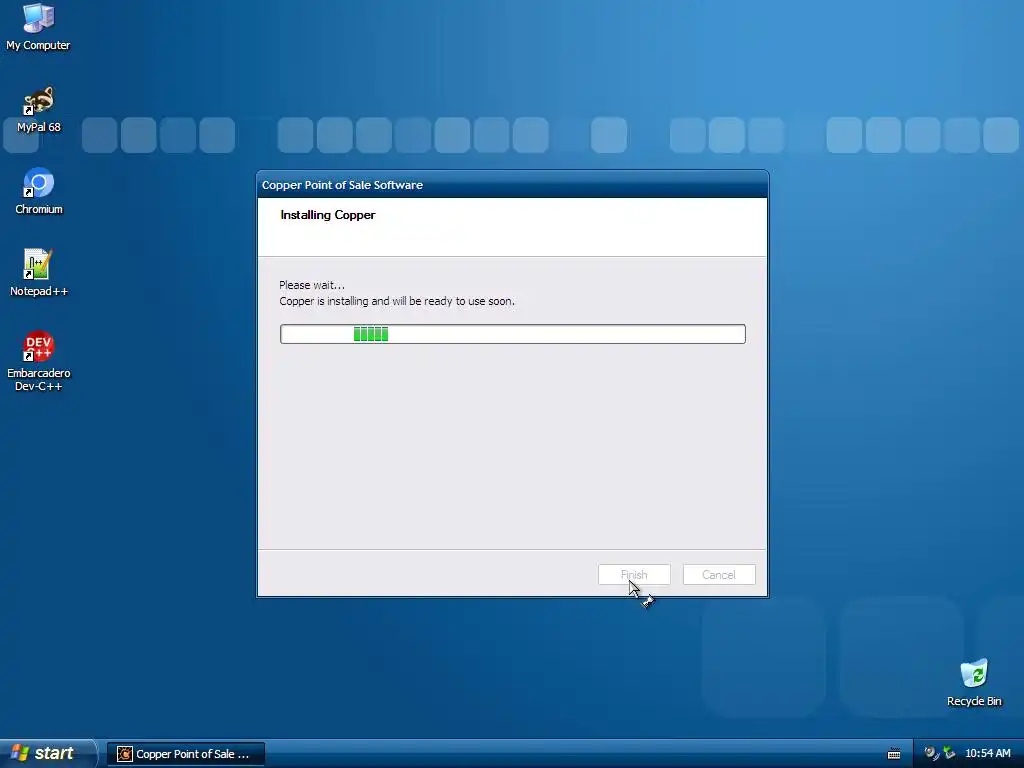The width and height of the screenshot is (1024, 768).
Task: Activate Copper Point of Sale taskbar button
Action: pyautogui.click(x=186, y=754)
